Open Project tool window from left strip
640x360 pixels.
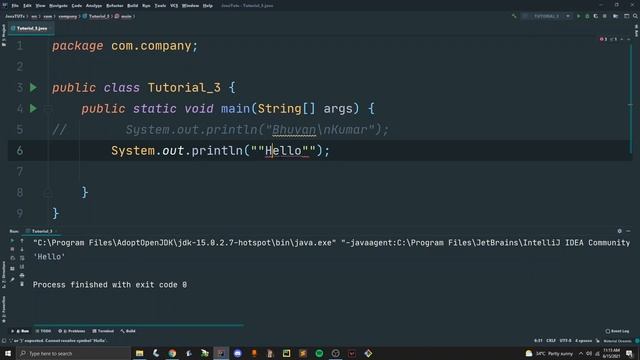4,35
